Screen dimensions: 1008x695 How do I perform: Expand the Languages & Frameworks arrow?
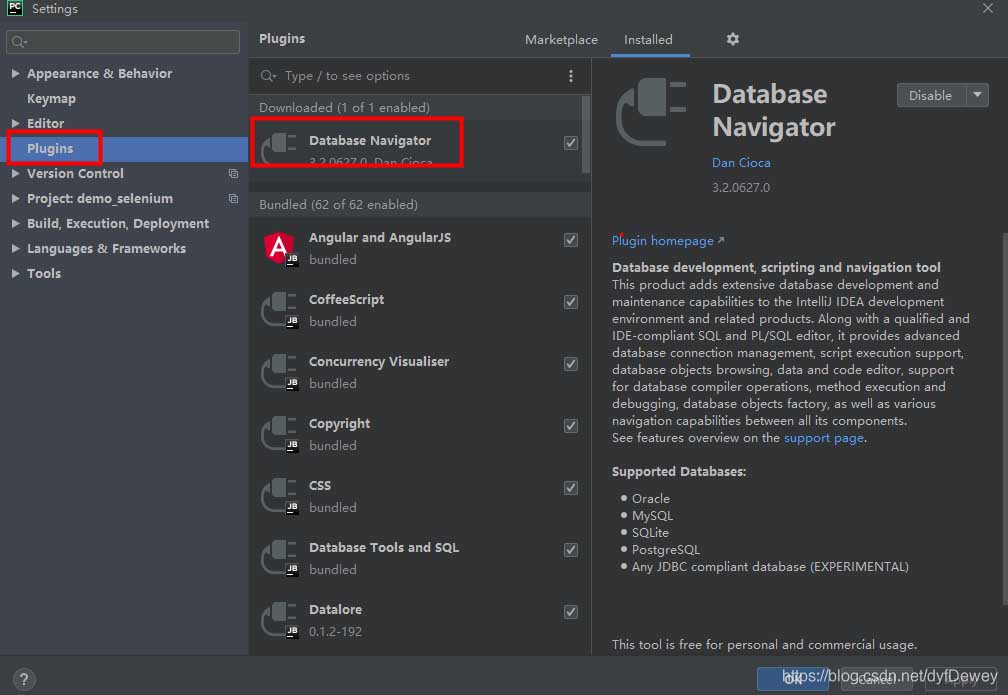point(15,248)
